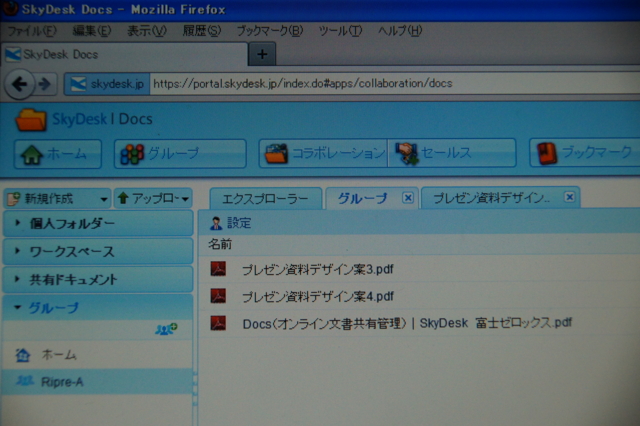Open the ヘルプ(H) menu
640x426 pixels.
(400, 31)
